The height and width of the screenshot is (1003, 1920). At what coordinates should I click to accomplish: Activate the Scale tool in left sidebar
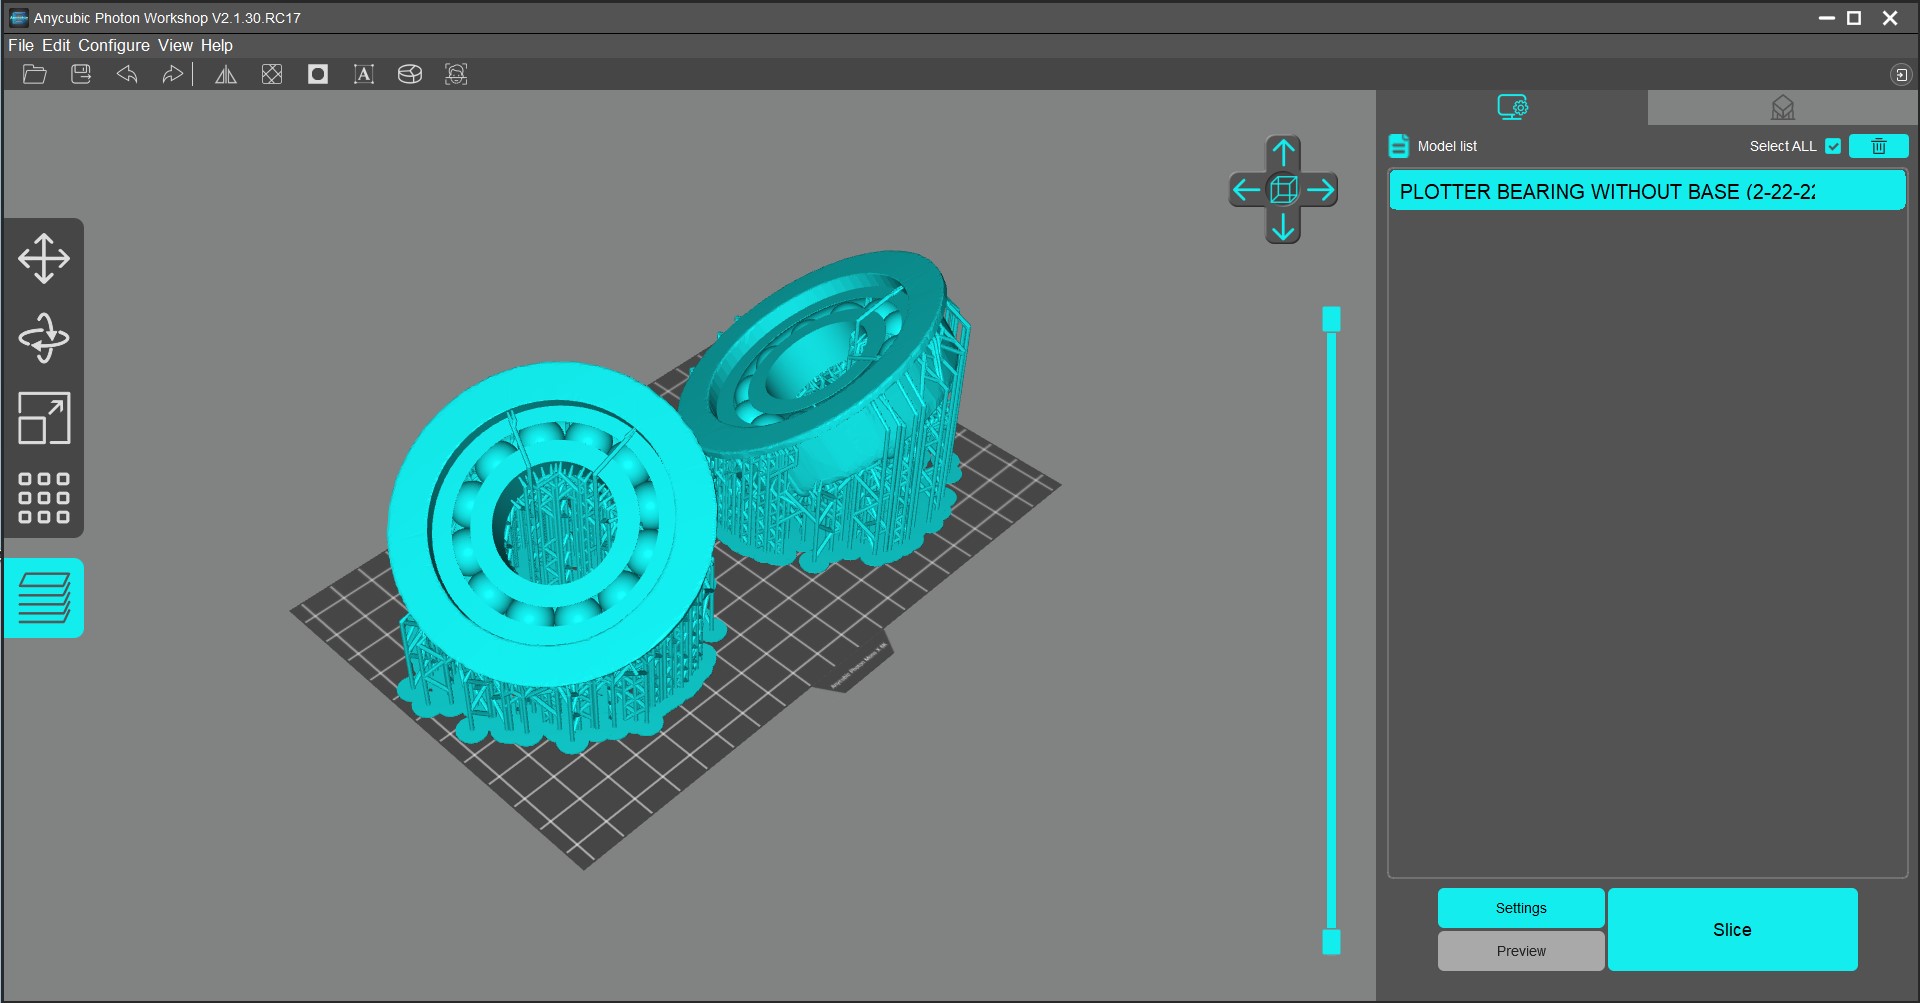44,418
